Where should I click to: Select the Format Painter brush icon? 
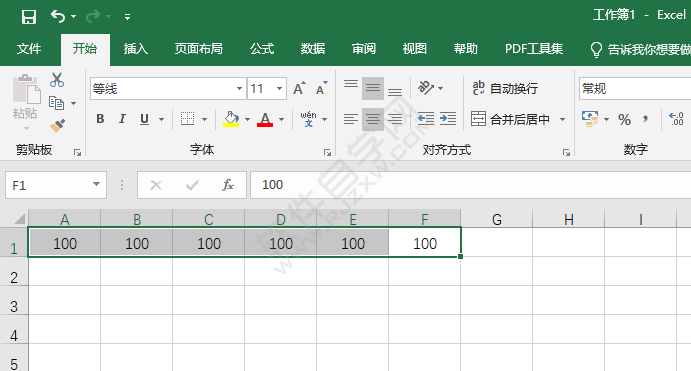click(x=57, y=126)
